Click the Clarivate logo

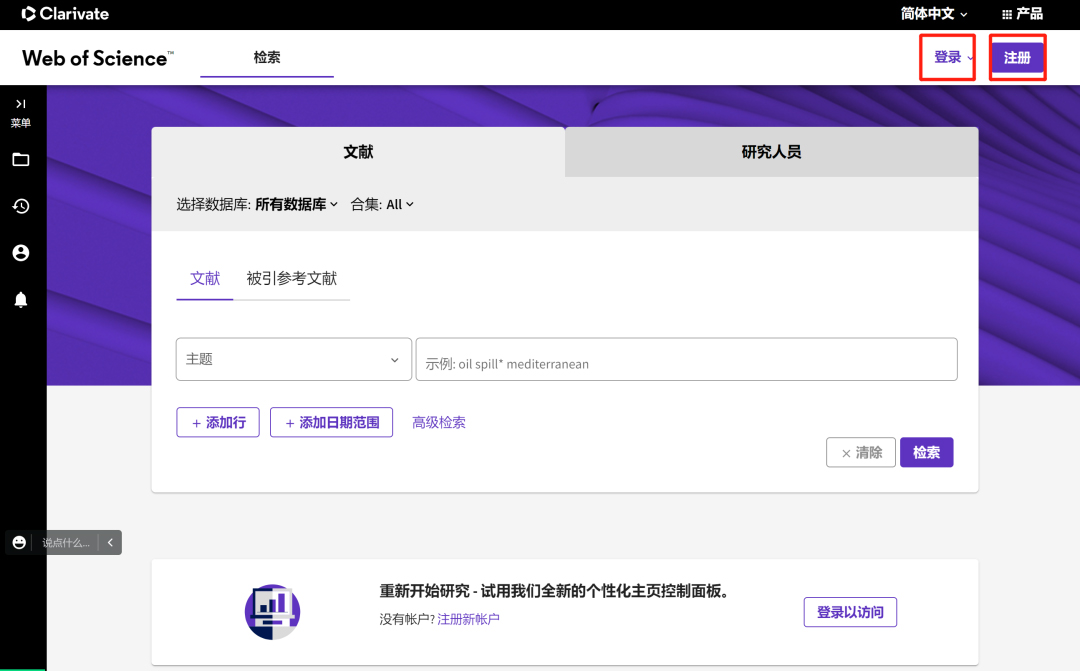coord(65,14)
